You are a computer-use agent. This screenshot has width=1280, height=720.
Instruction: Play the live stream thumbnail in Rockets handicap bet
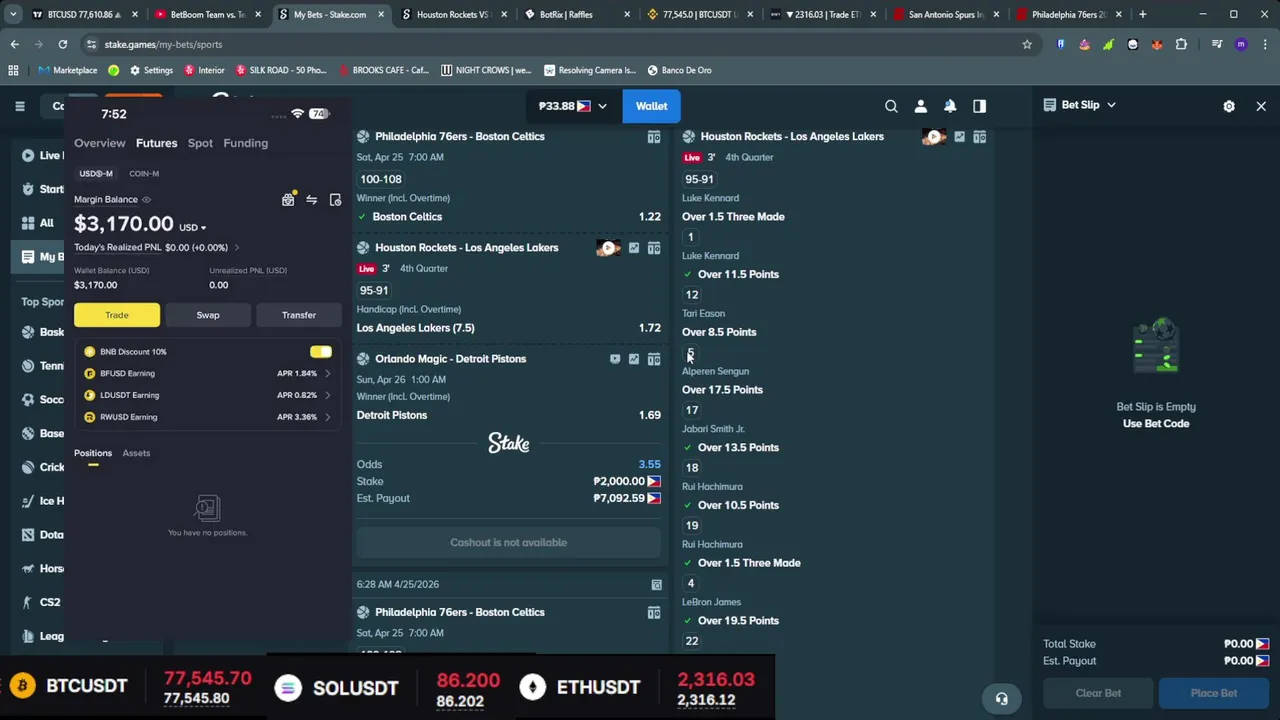(608, 248)
